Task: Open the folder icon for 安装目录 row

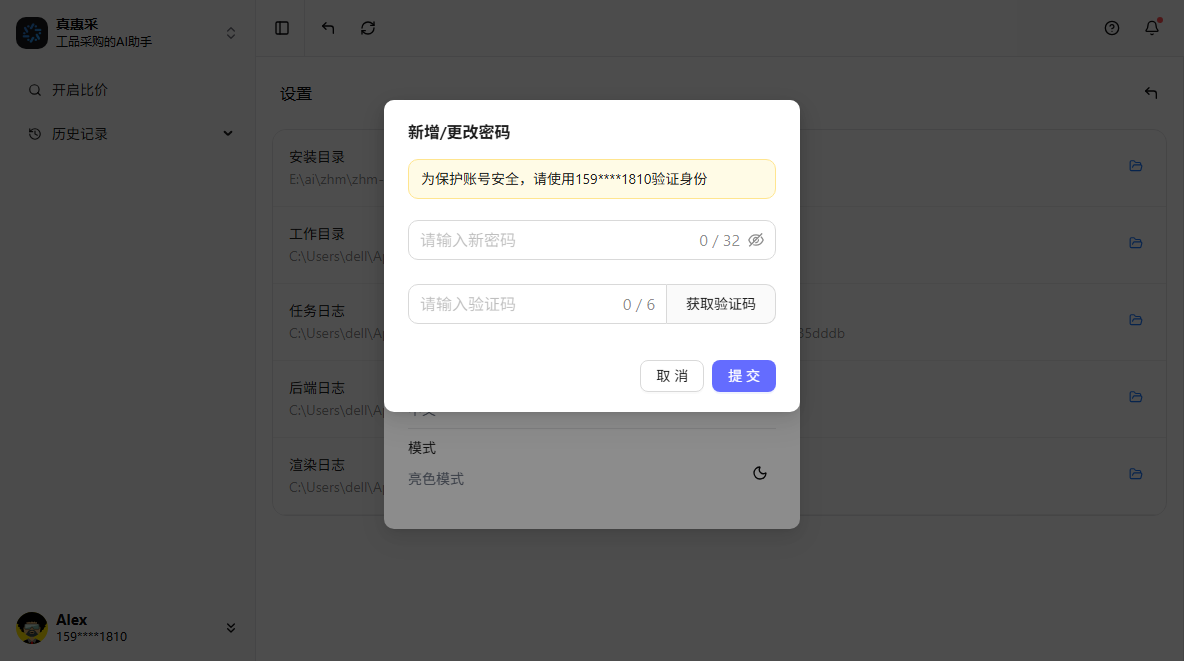Action: tap(1136, 166)
